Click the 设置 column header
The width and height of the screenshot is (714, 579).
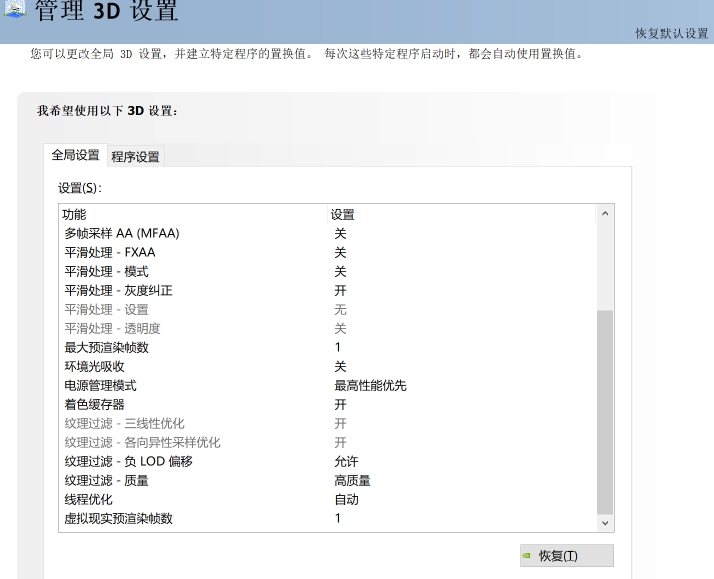(461, 214)
